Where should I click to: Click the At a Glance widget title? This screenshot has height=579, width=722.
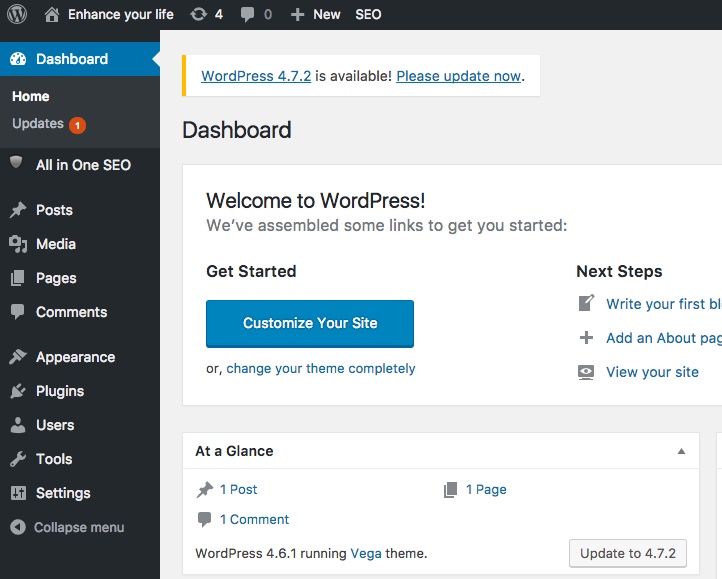[234, 451]
